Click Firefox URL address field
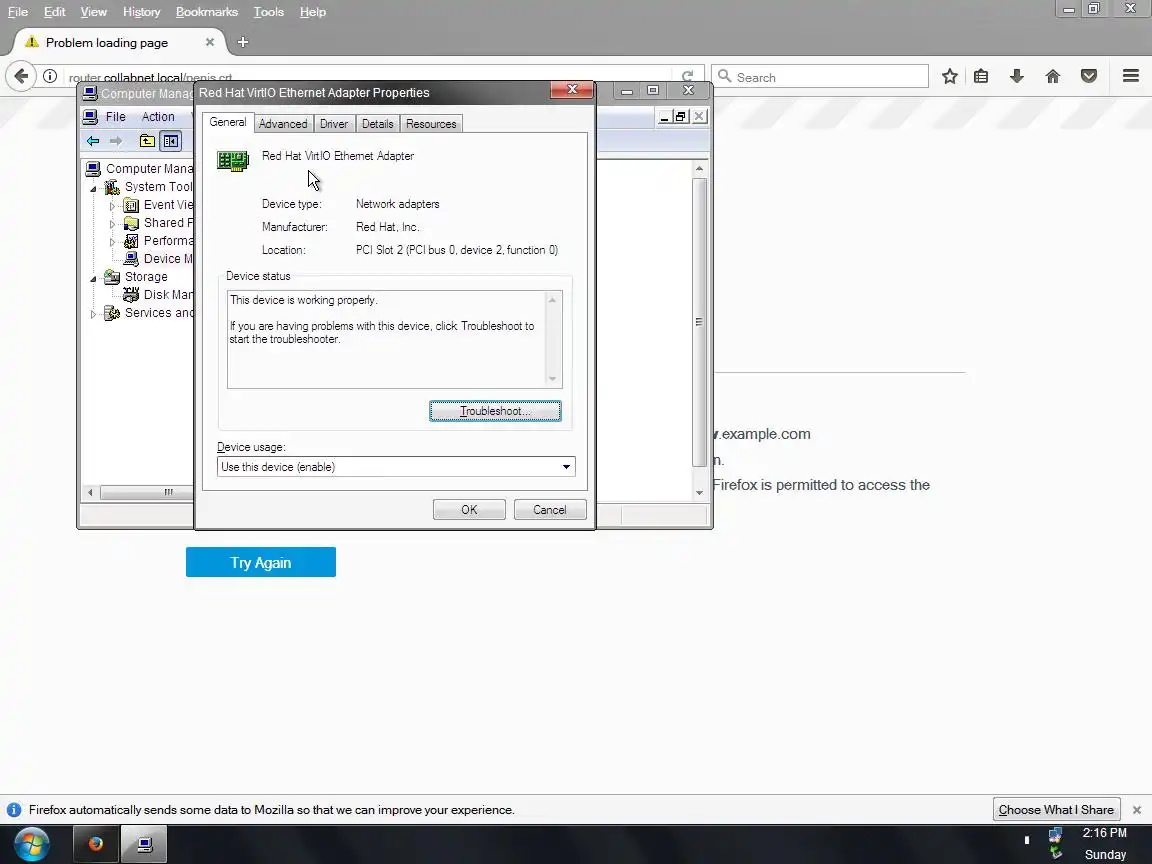Viewport: 1152px width, 864px height. click(x=367, y=76)
